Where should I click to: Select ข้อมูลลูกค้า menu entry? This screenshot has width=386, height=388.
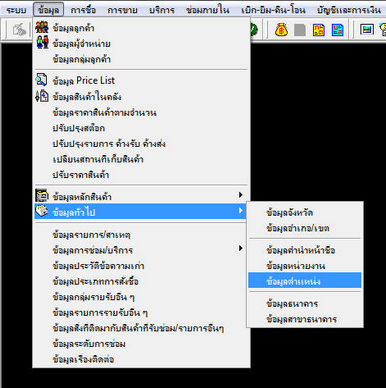pyautogui.click(x=141, y=28)
